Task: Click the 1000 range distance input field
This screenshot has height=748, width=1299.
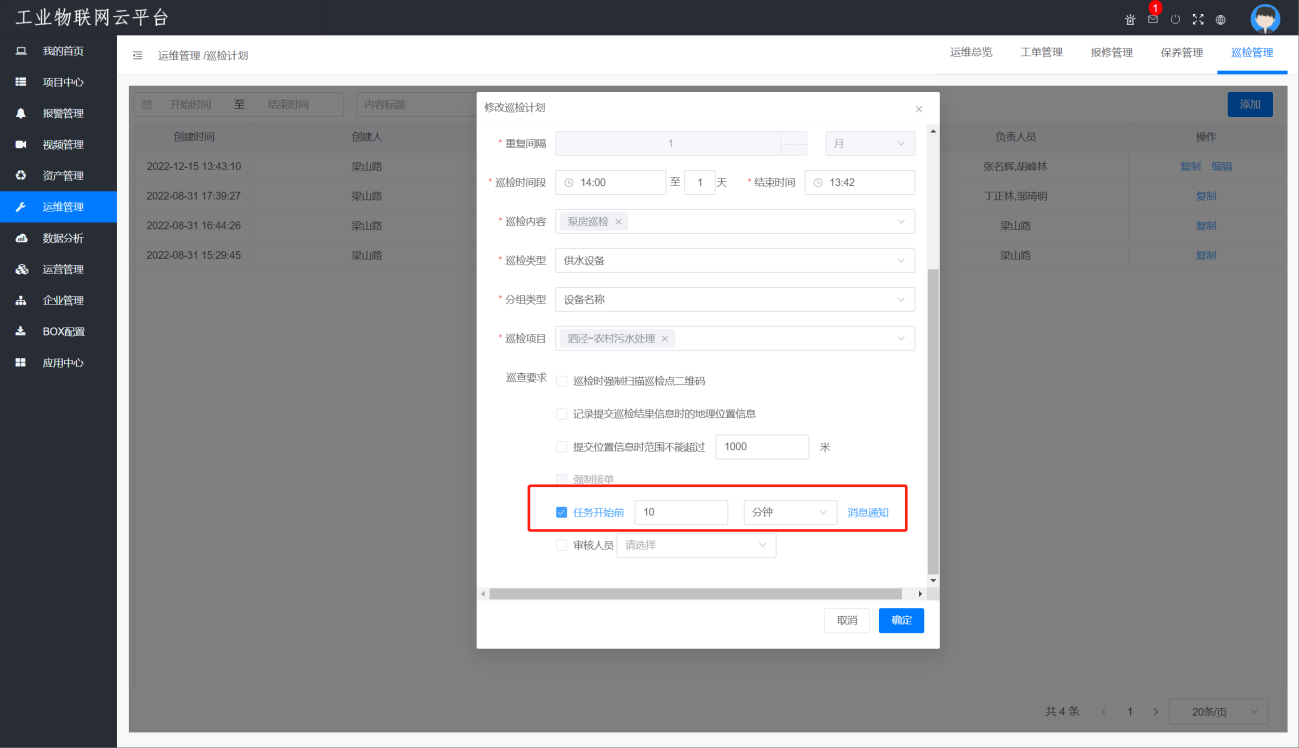Action: click(x=761, y=447)
